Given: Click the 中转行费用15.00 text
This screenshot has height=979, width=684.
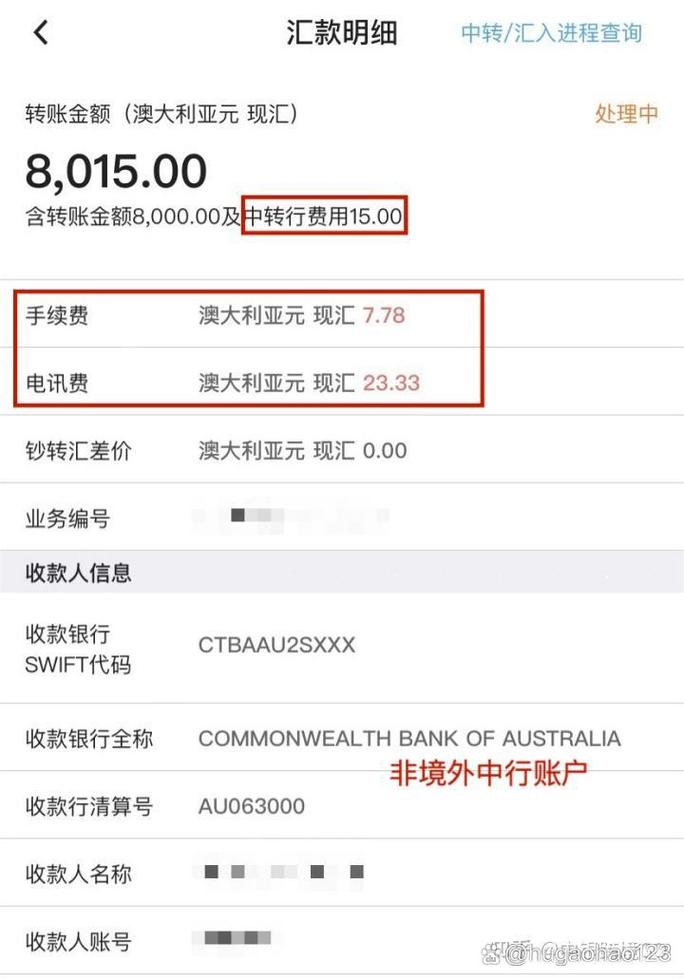Looking at the screenshot, I should click(325, 216).
